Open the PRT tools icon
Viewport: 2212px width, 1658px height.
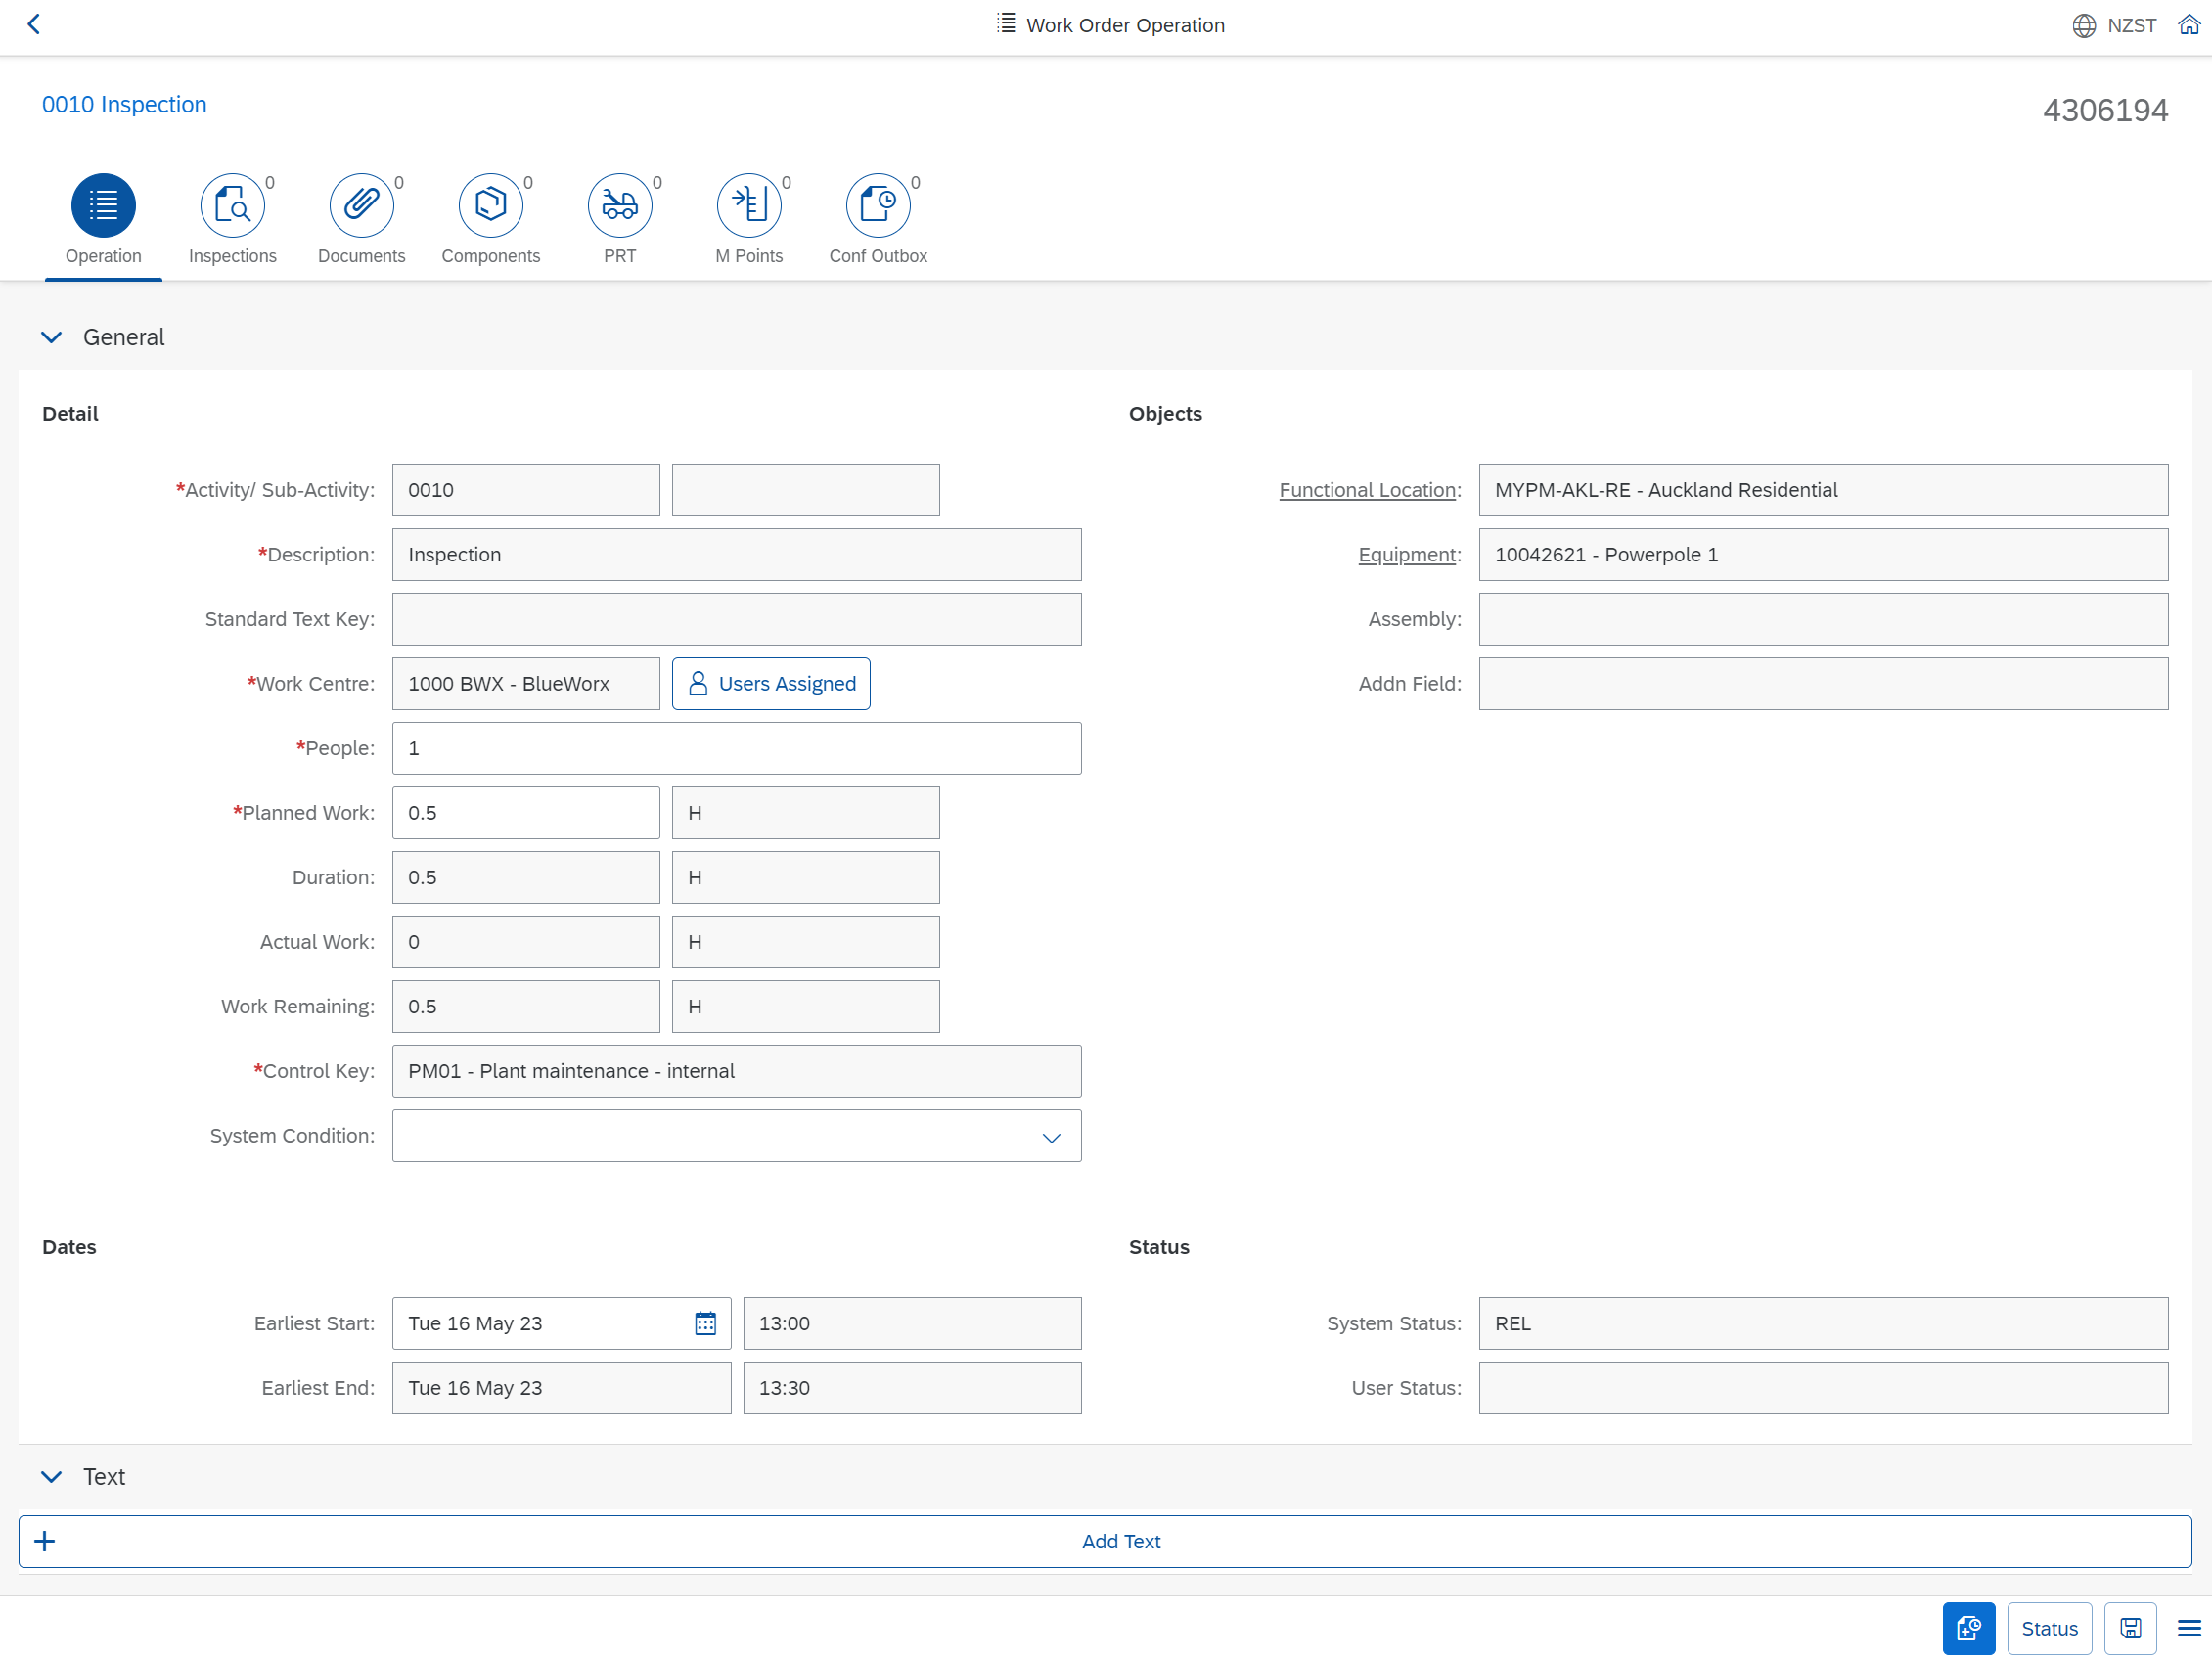tap(619, 205)
